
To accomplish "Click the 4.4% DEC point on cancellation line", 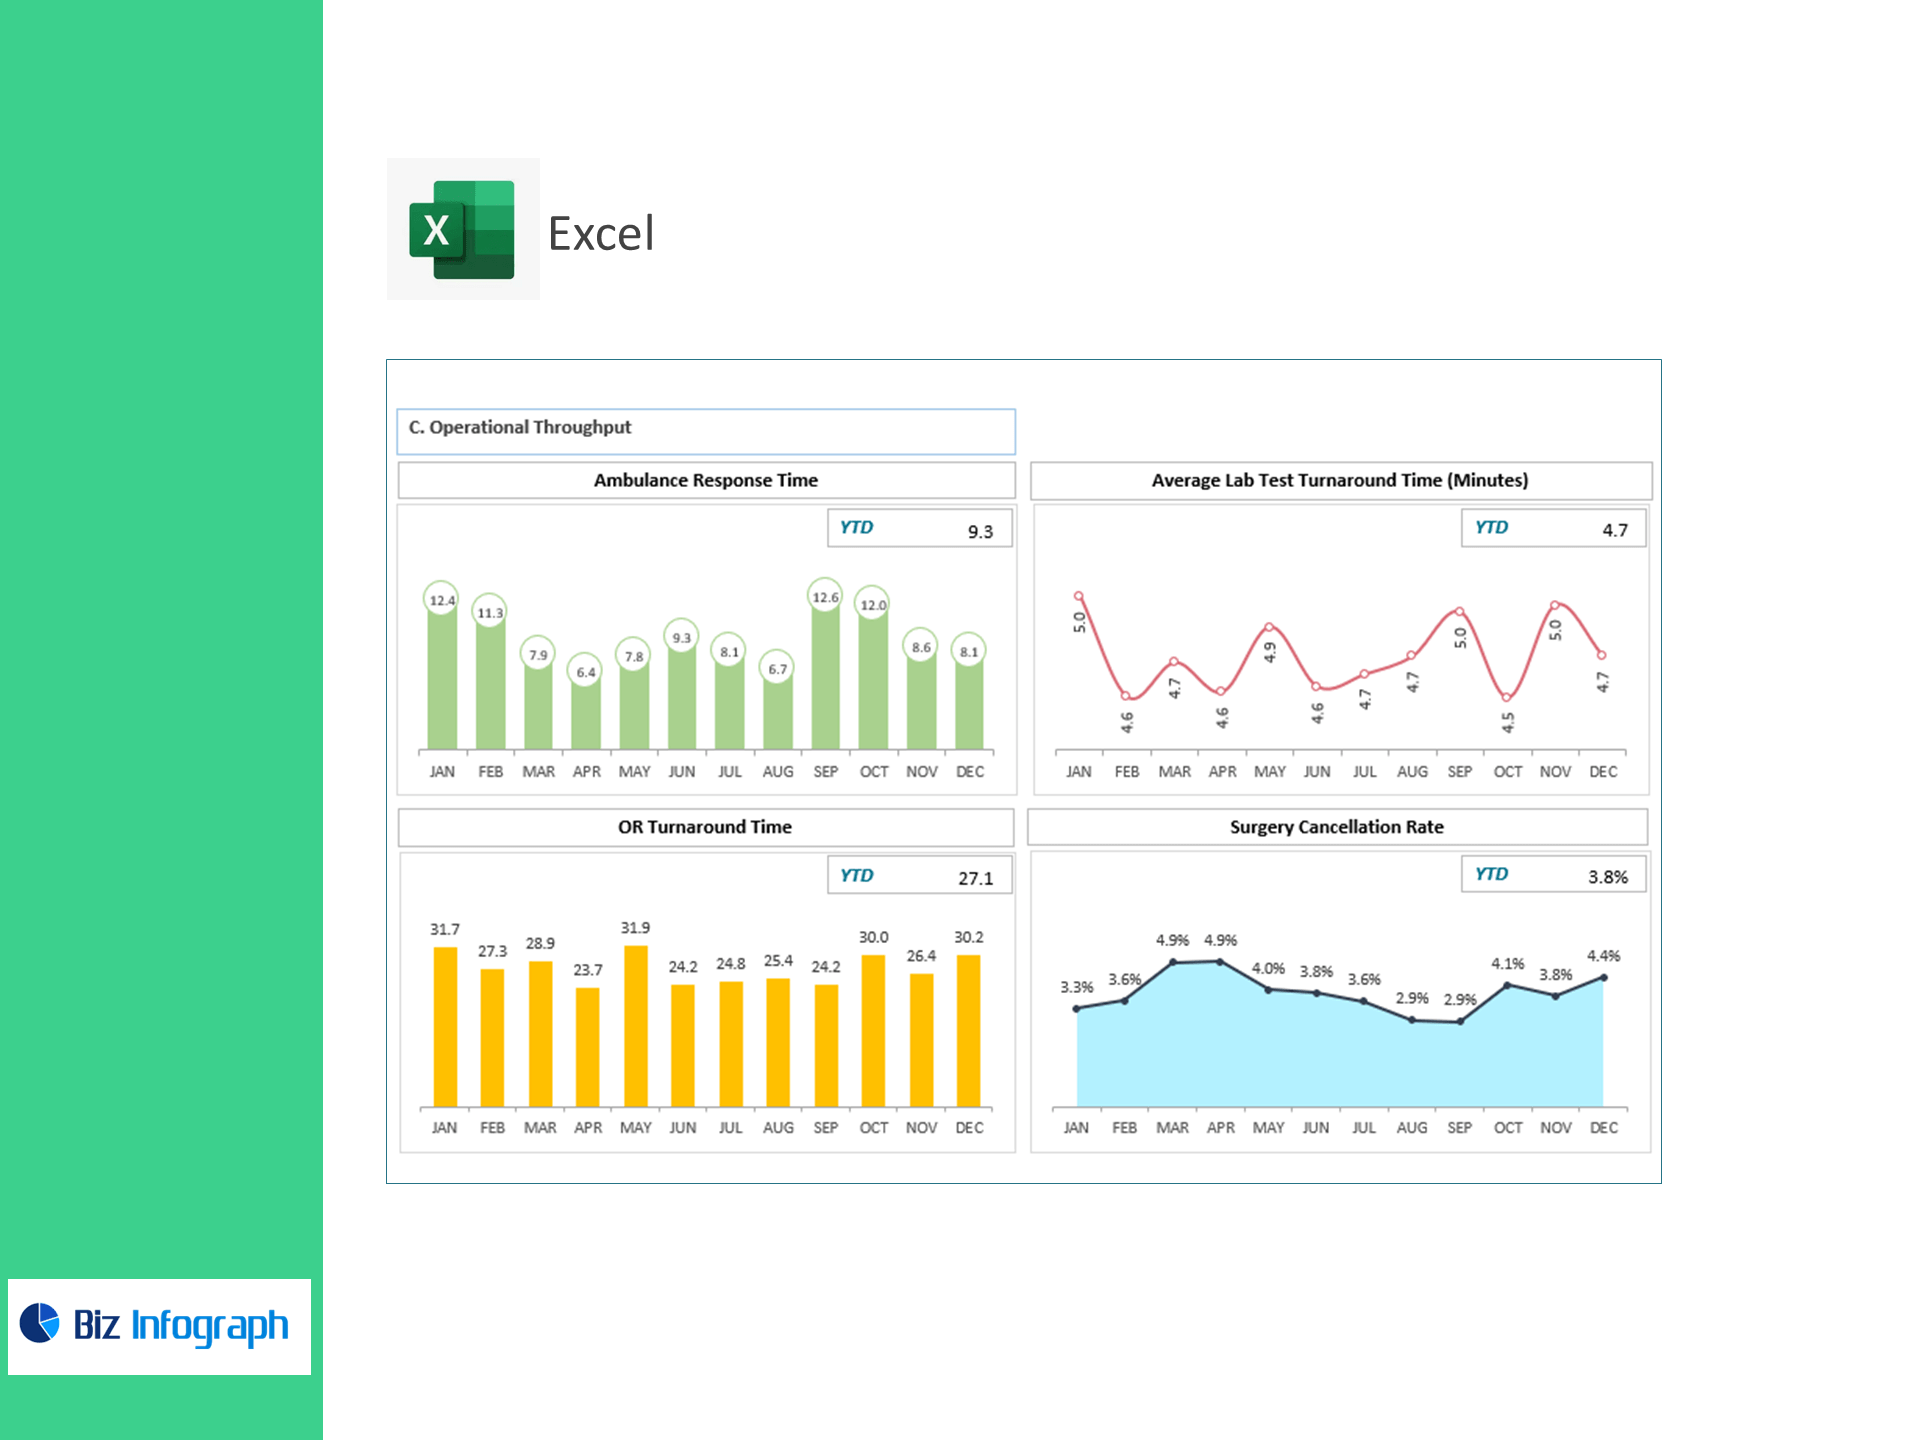I will [x=1603, y=978].
